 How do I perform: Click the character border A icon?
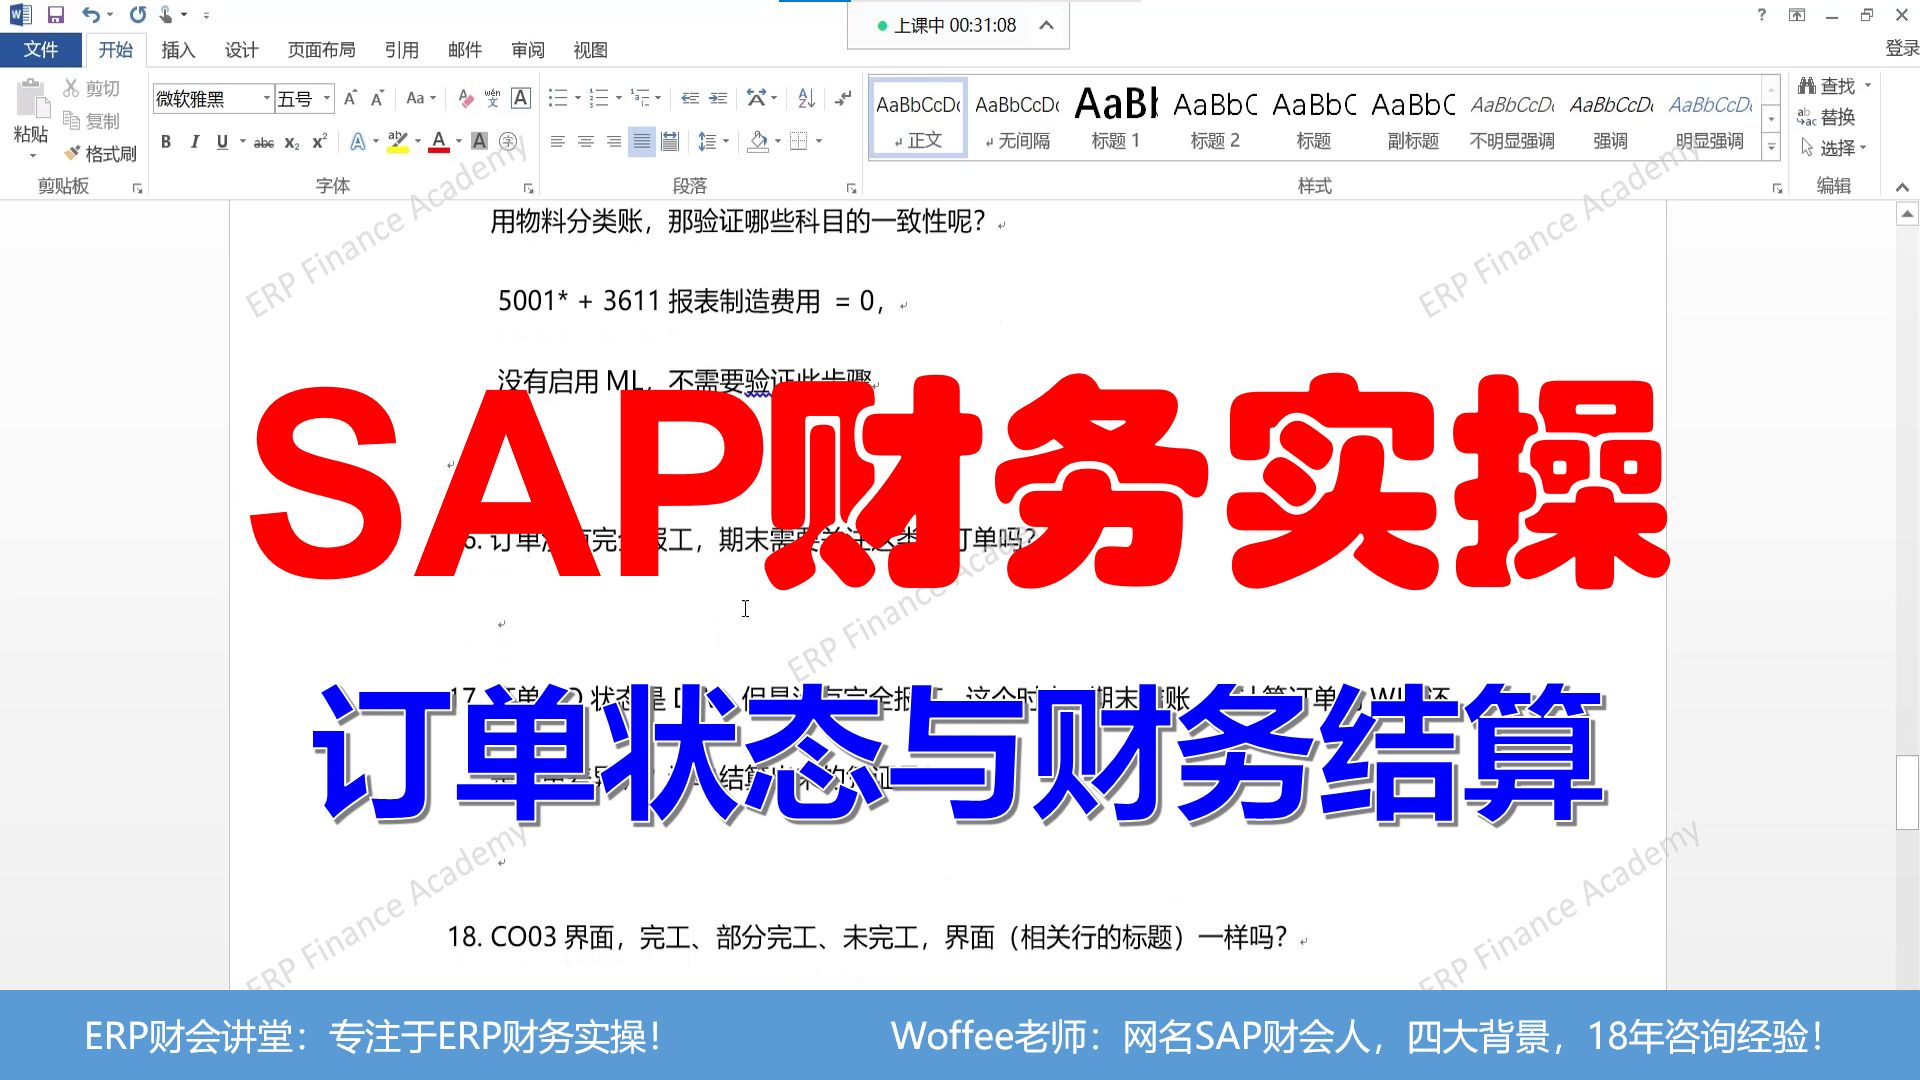click(x=521, y=98)
